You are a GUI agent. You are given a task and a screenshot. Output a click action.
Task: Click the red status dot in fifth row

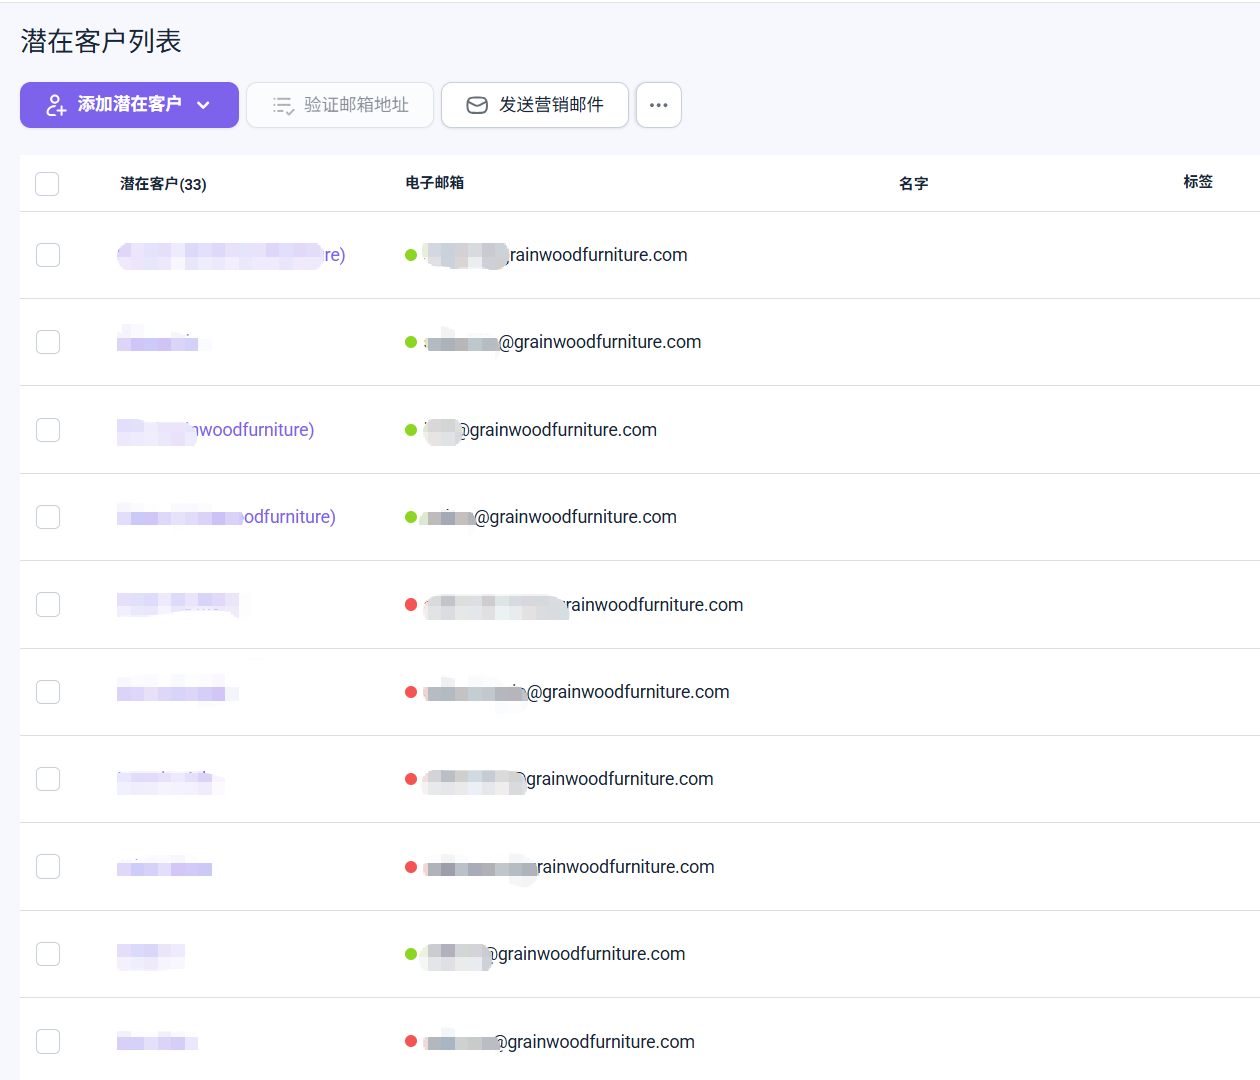coord(411,605)
